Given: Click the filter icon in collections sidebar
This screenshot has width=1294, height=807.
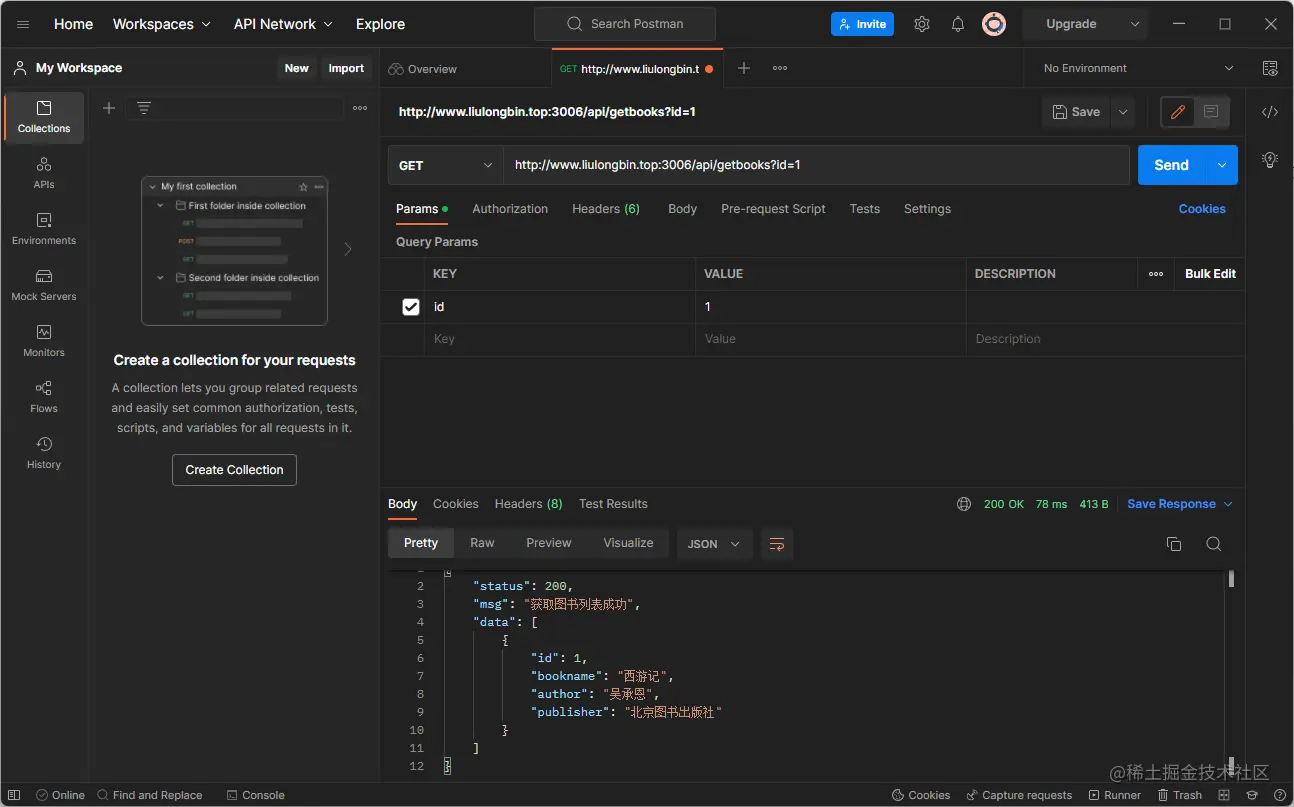Looking at the screenshot, I should pyautogui.click(x=144, y=108).
